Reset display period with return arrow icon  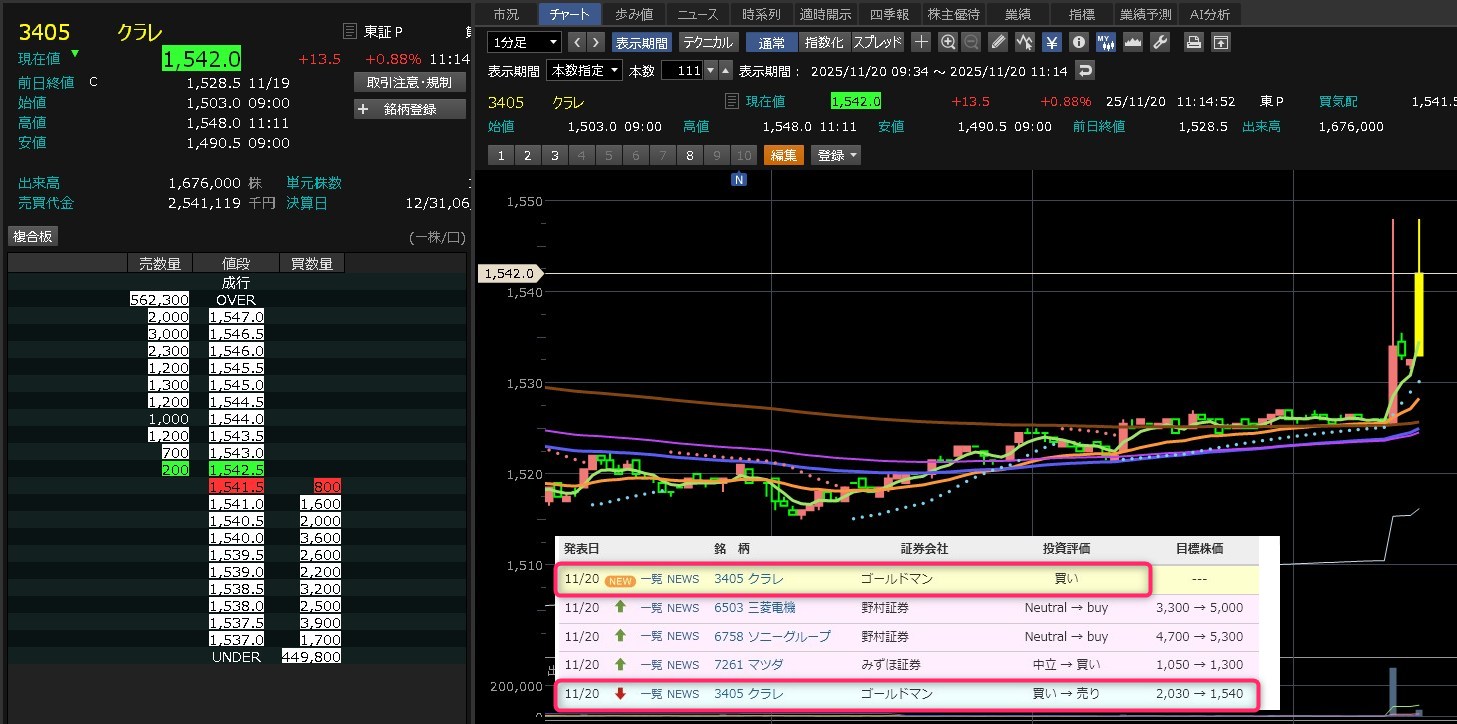[x=1085, y=70]
